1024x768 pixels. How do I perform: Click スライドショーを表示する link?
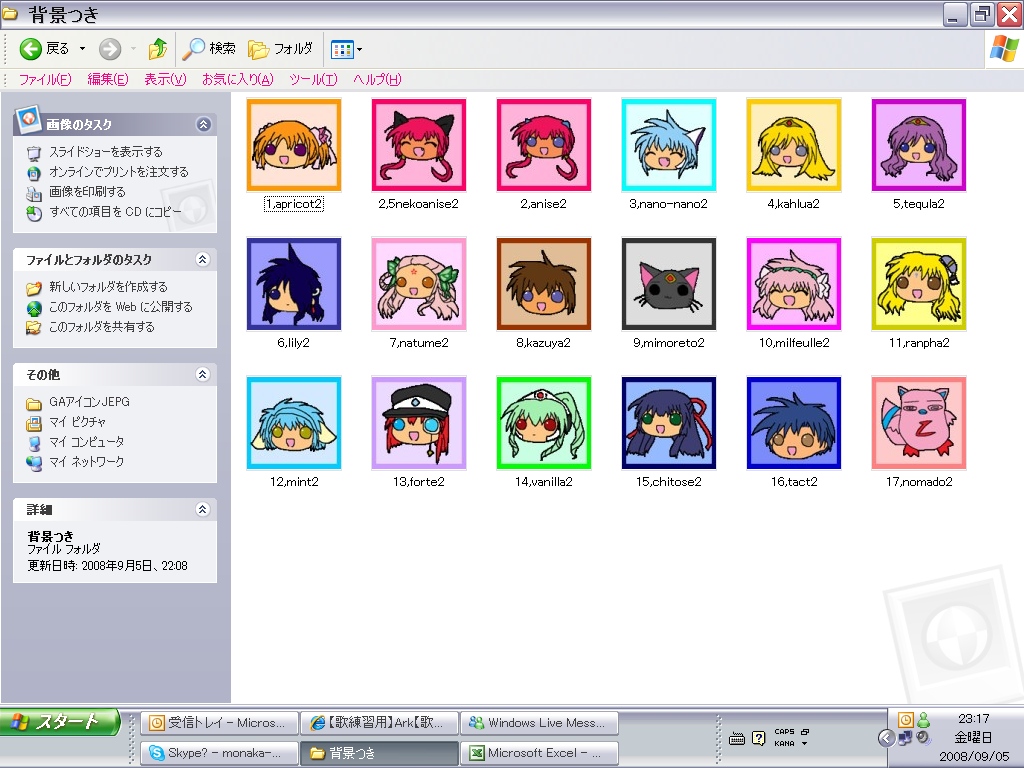coord(106,152)
